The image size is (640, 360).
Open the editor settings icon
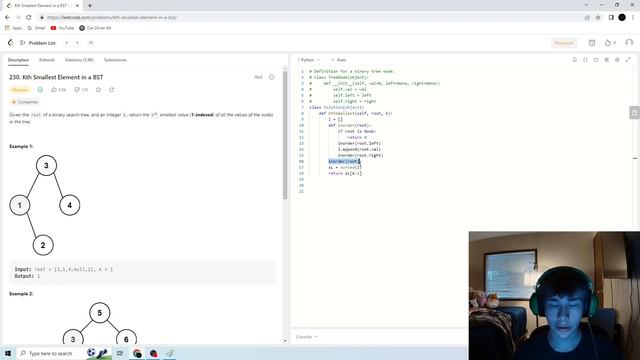617,60
